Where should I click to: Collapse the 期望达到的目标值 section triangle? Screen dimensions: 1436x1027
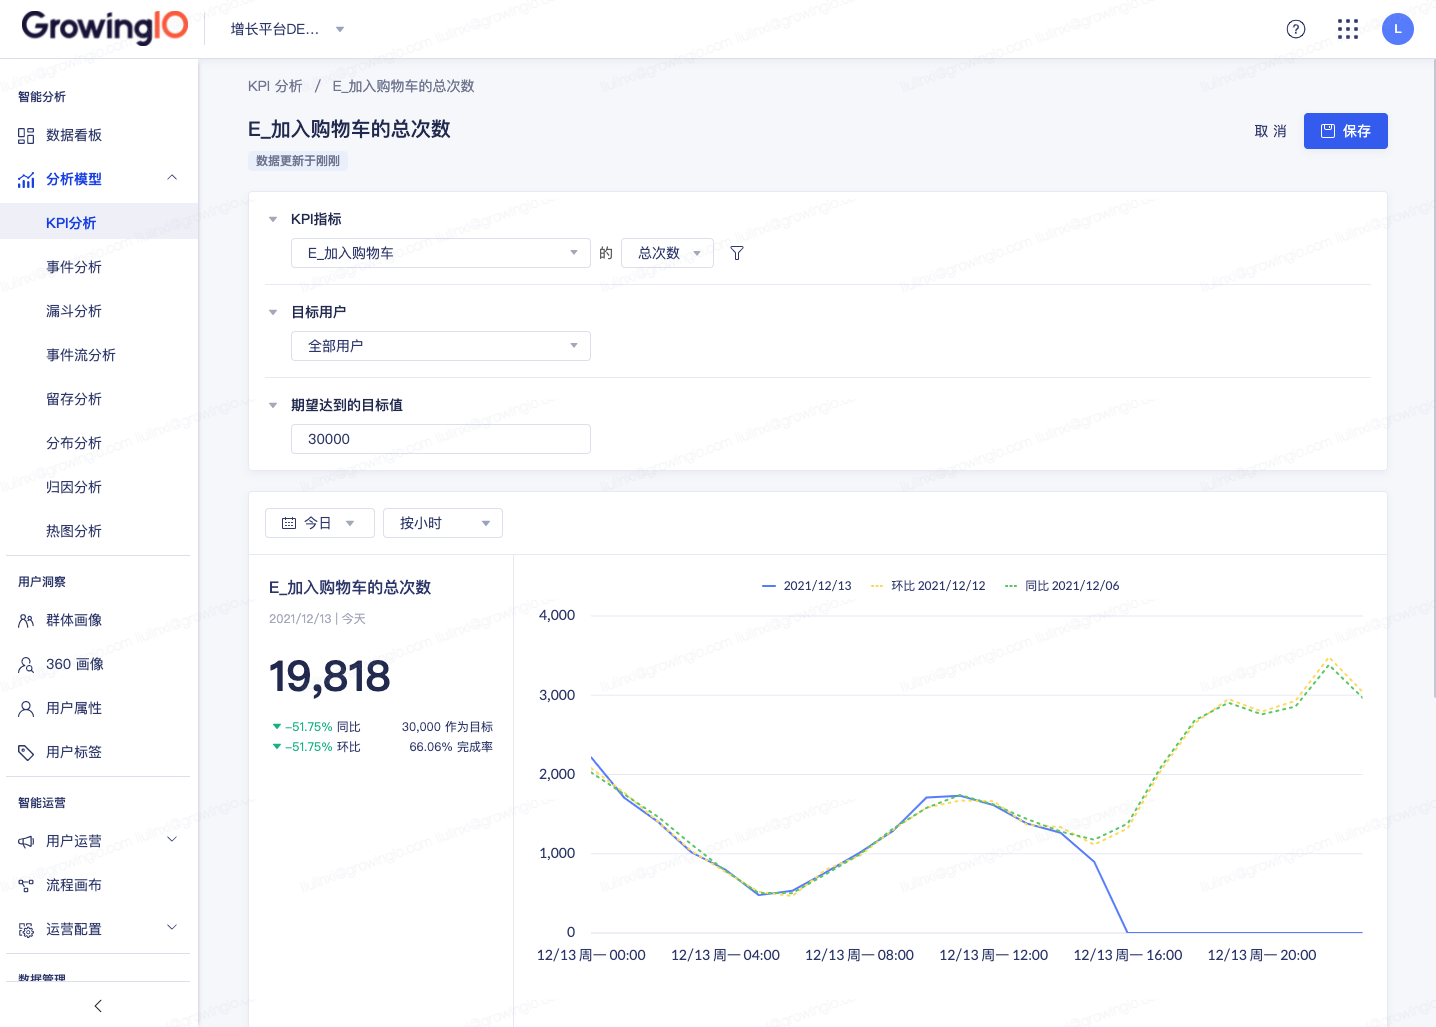(x=273, y=405)
